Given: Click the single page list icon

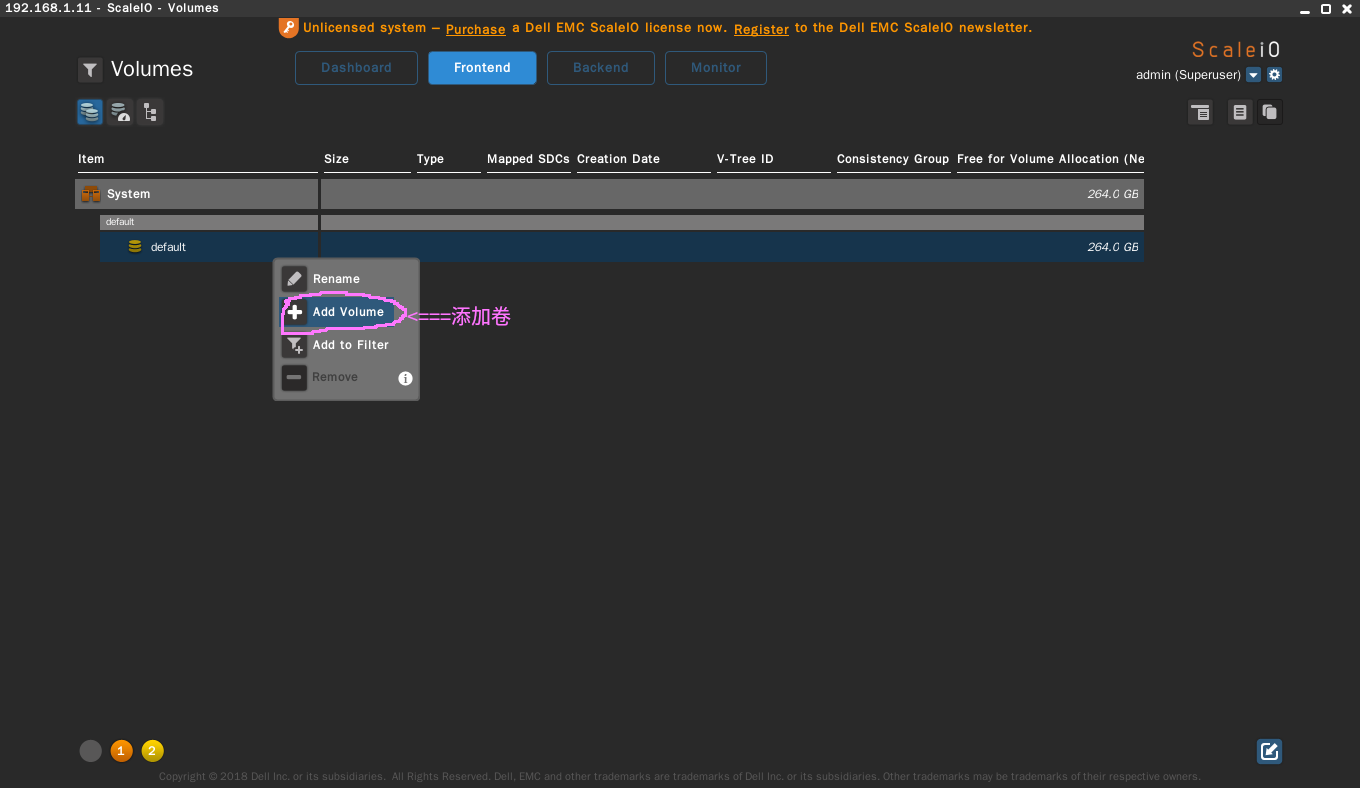Looking at the screenshot, I should [1240, 112].
